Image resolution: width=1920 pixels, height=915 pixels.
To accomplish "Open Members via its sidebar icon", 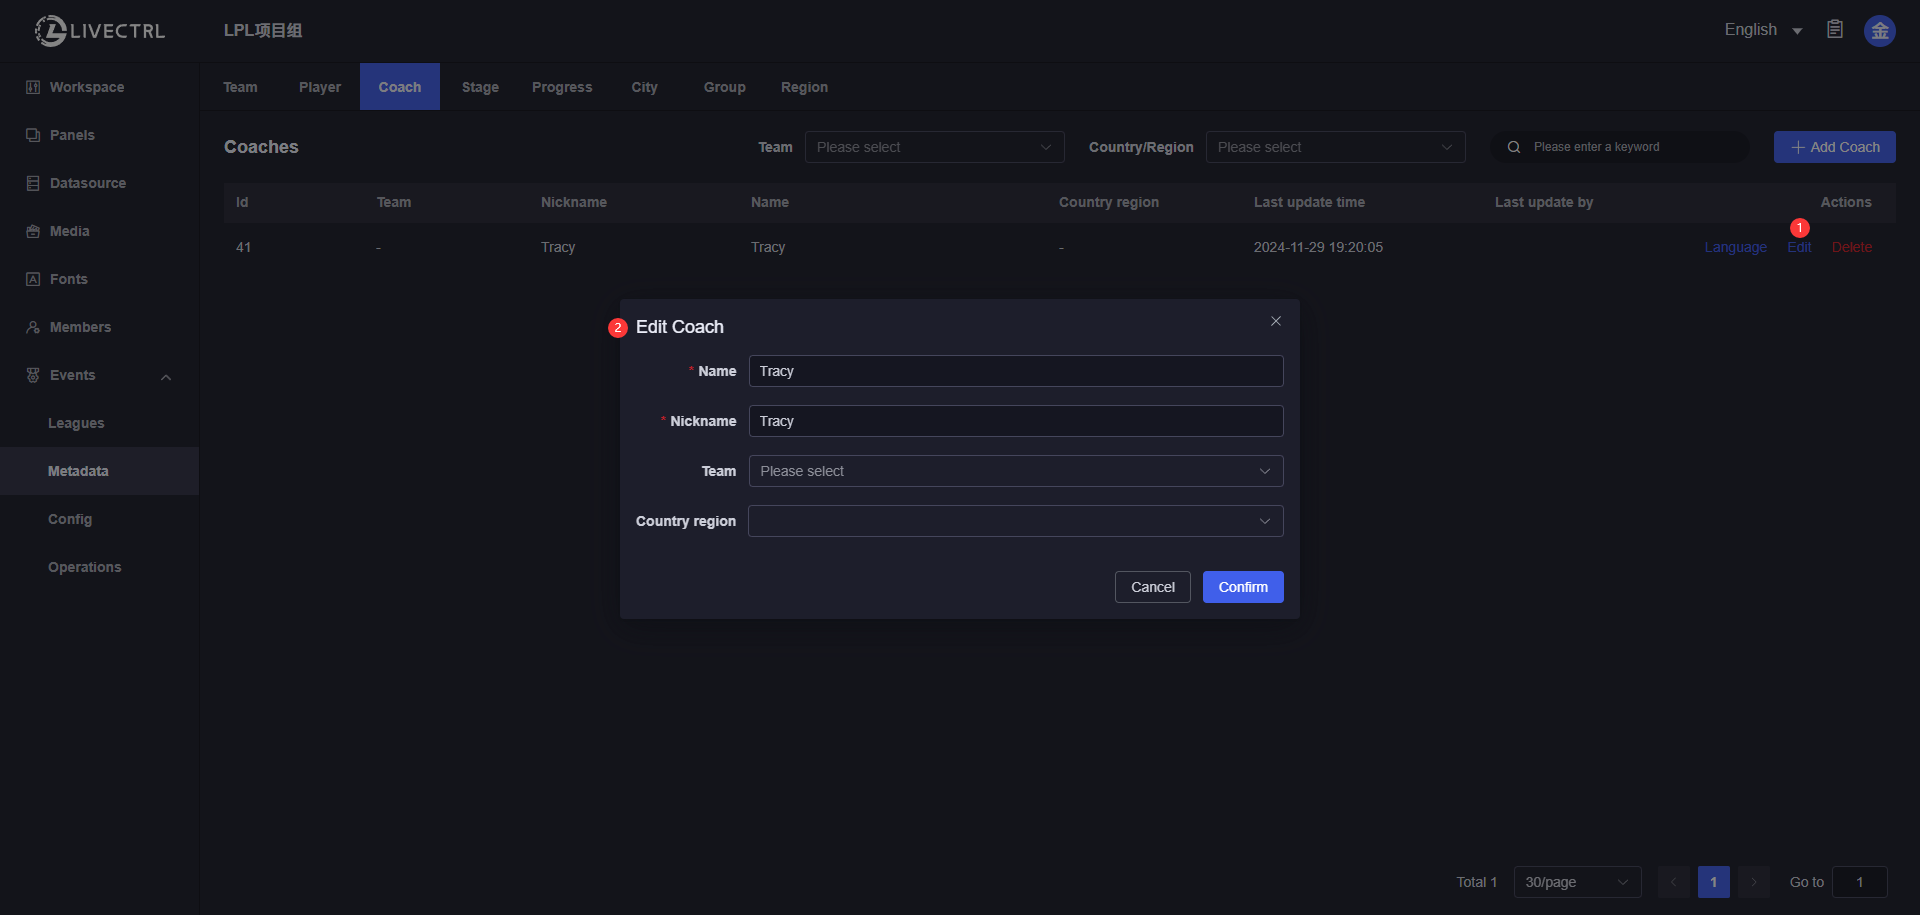I will click(33, 327).
